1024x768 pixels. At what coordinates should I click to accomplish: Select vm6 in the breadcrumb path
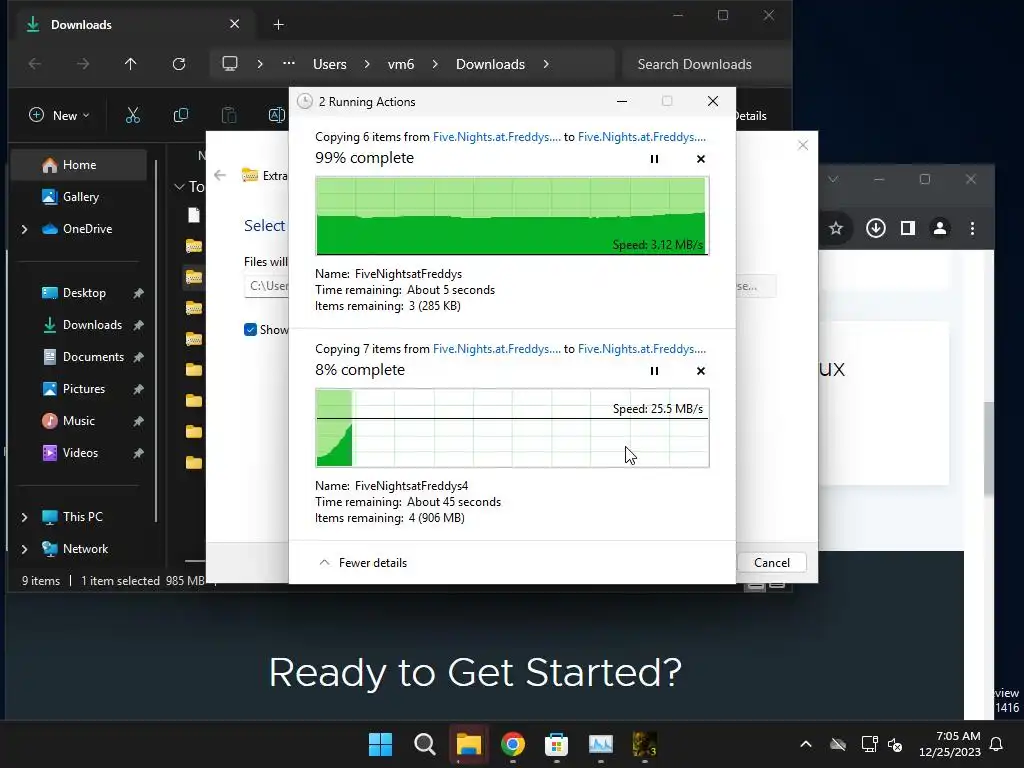[x=401, y=64]
